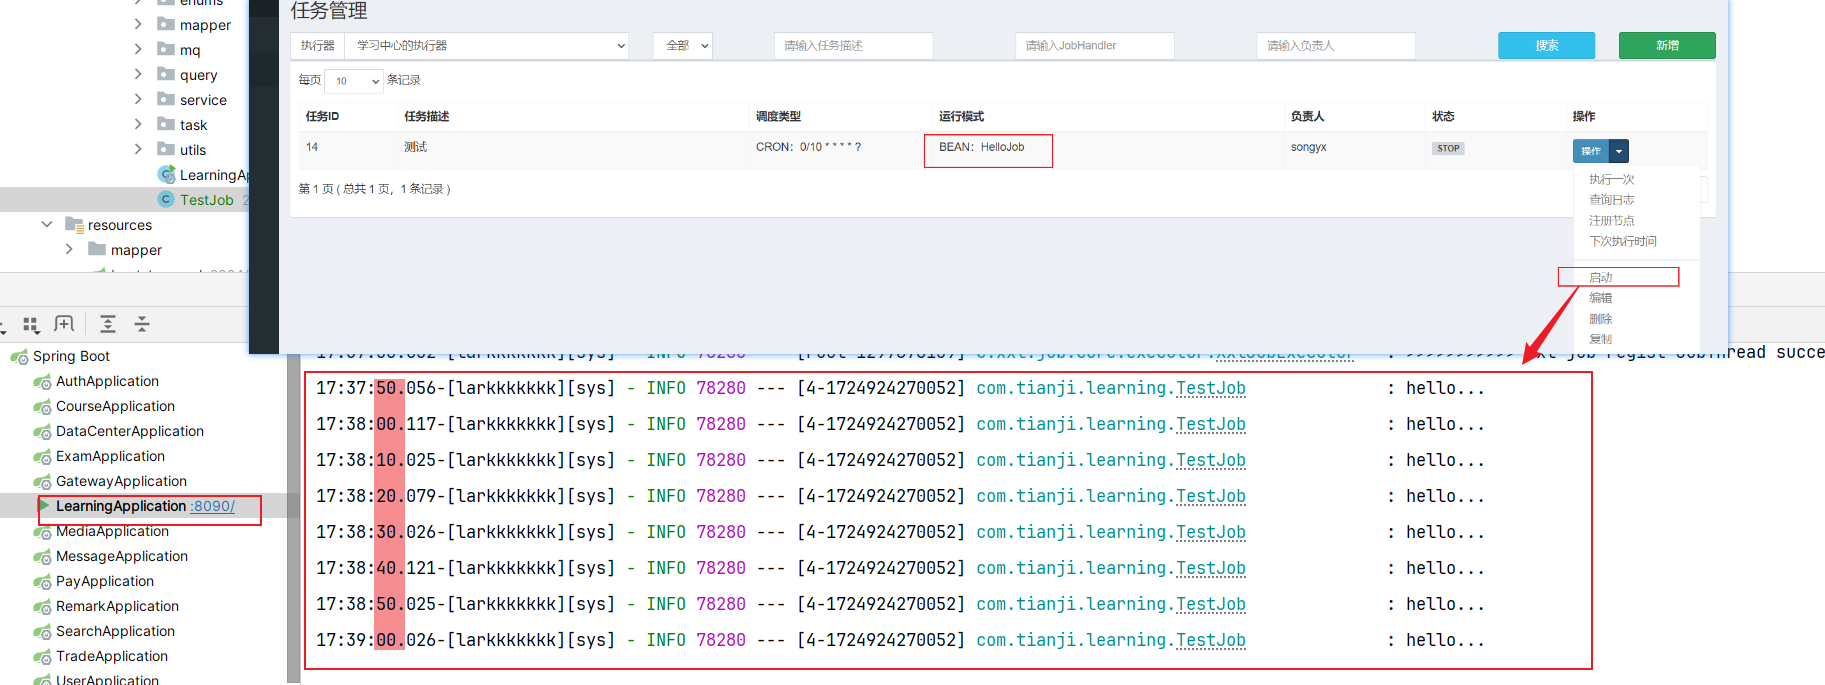Choose 删除 from the operation menu

pyautogui.click(x=1601, y=319)
